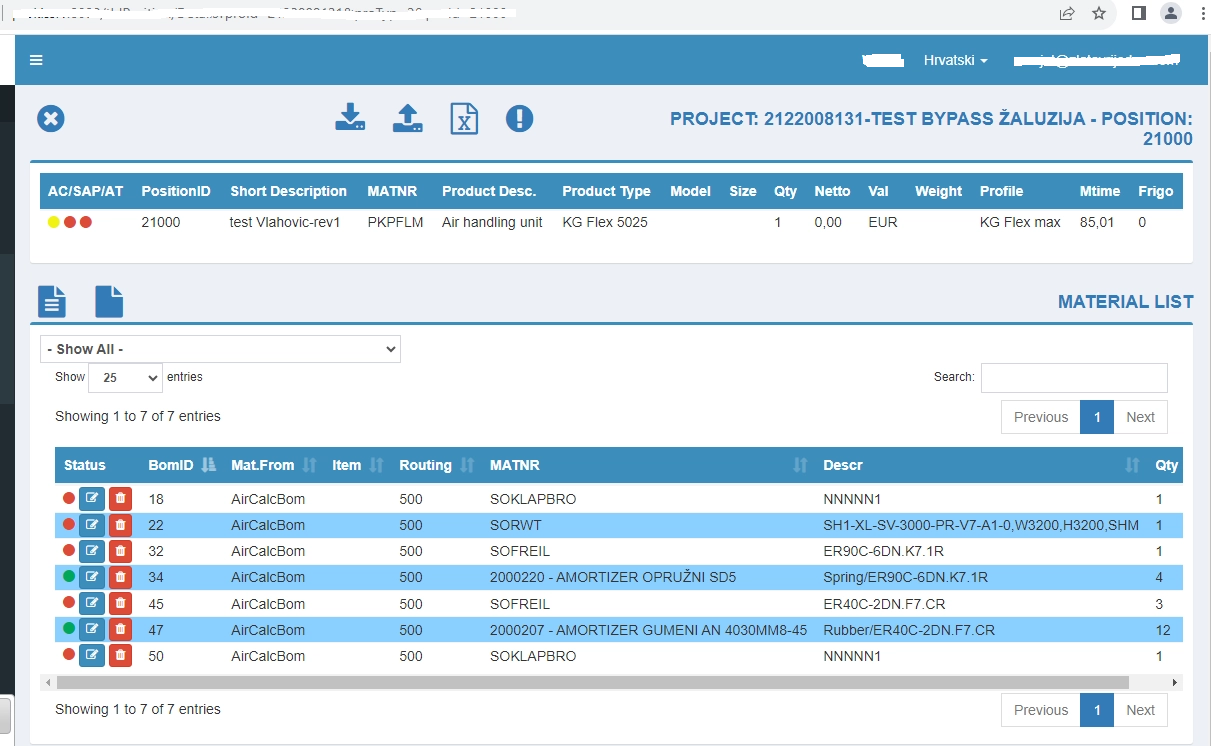This screenshot has width=1211, height=746.
Task: Delete BomID 34 row
Action: click(x=120, y=576)
